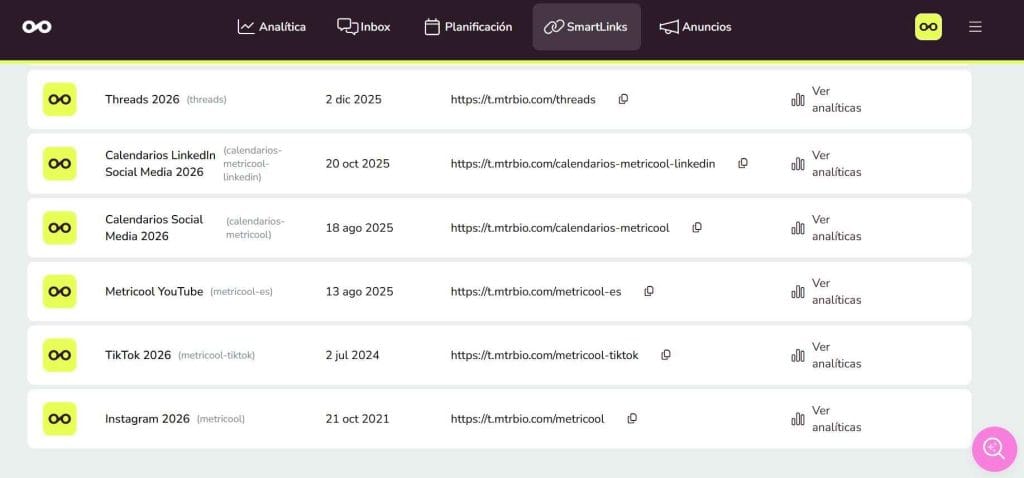Viewport: 1024px width, 478px height.
Task: Copy the Metricool YouTube link URL
Action: [x=649, y=291]
